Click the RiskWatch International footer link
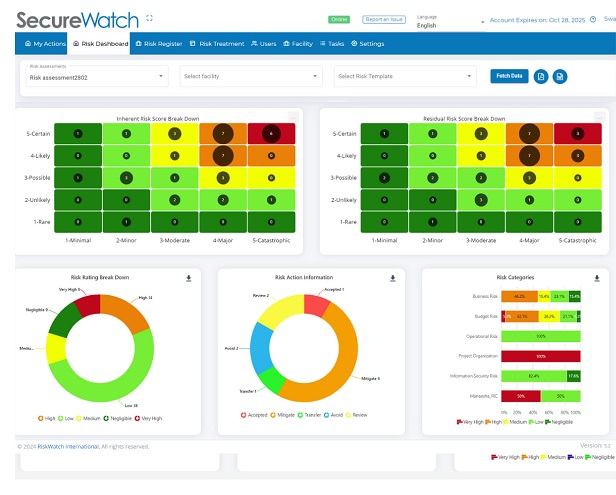The image size is (616, 495). point(67,446)
